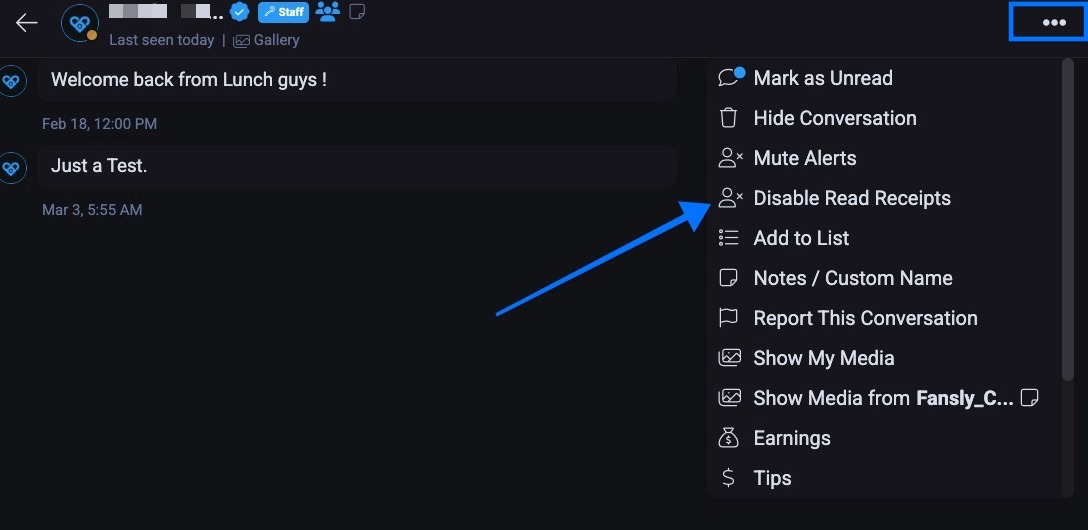Select Mark as Unread

(822, 78)
